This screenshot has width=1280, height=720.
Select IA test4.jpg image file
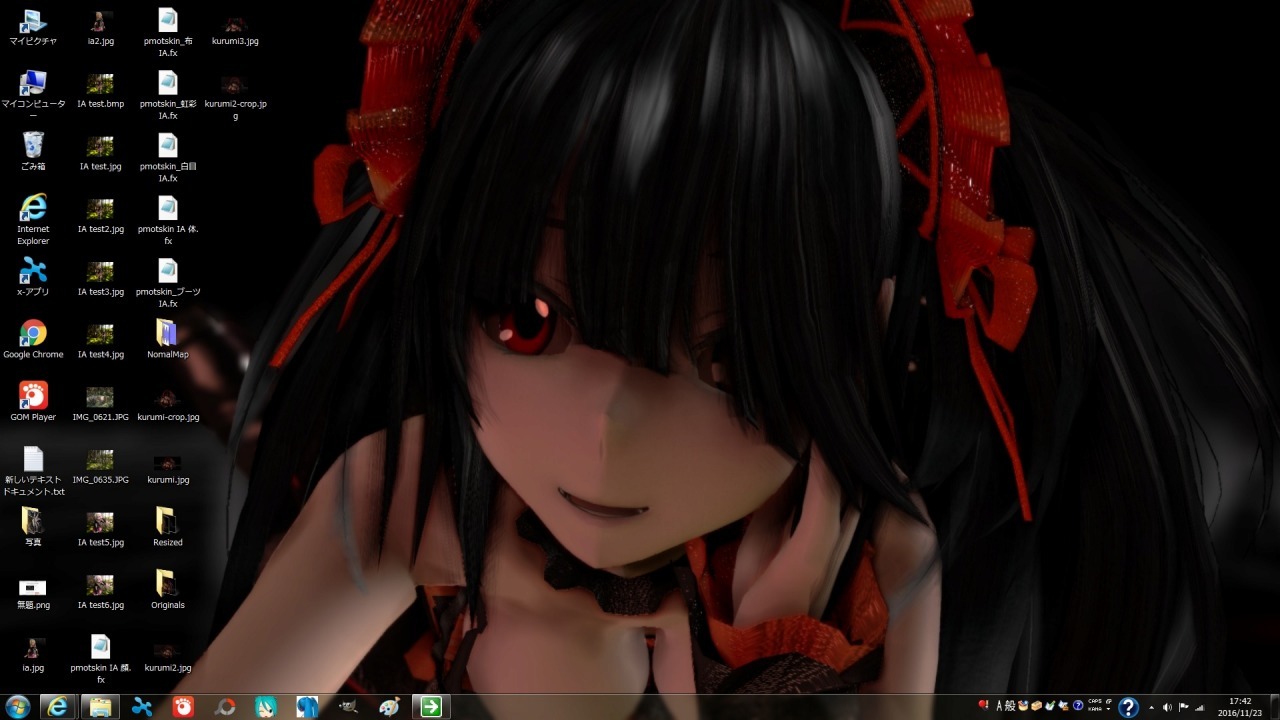[x=100, y=340]
